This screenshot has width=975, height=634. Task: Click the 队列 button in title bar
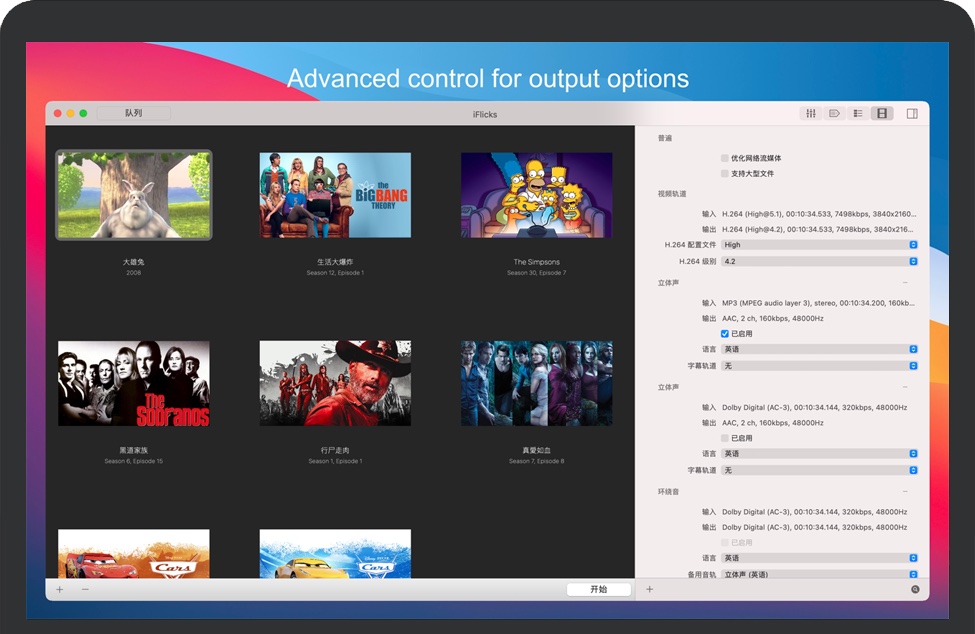pos(134,114)
